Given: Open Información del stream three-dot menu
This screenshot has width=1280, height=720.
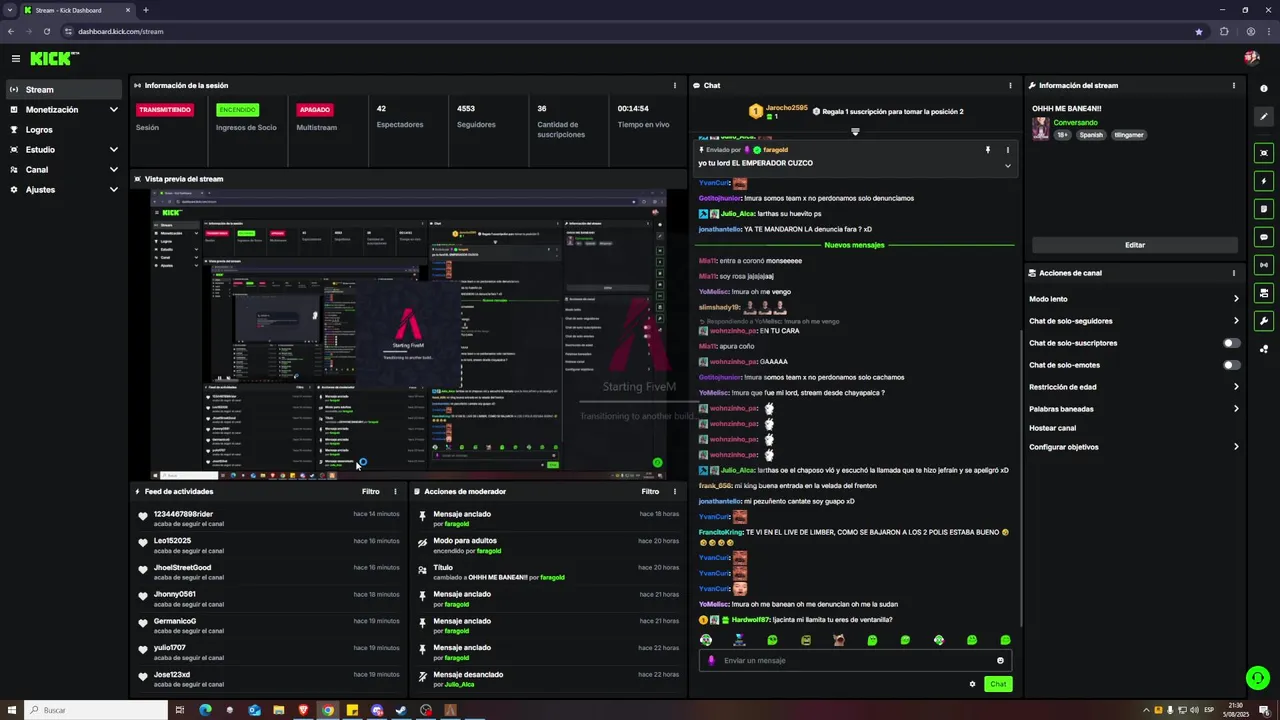Looking at the screenshot, I should [x=1234, y=86].
